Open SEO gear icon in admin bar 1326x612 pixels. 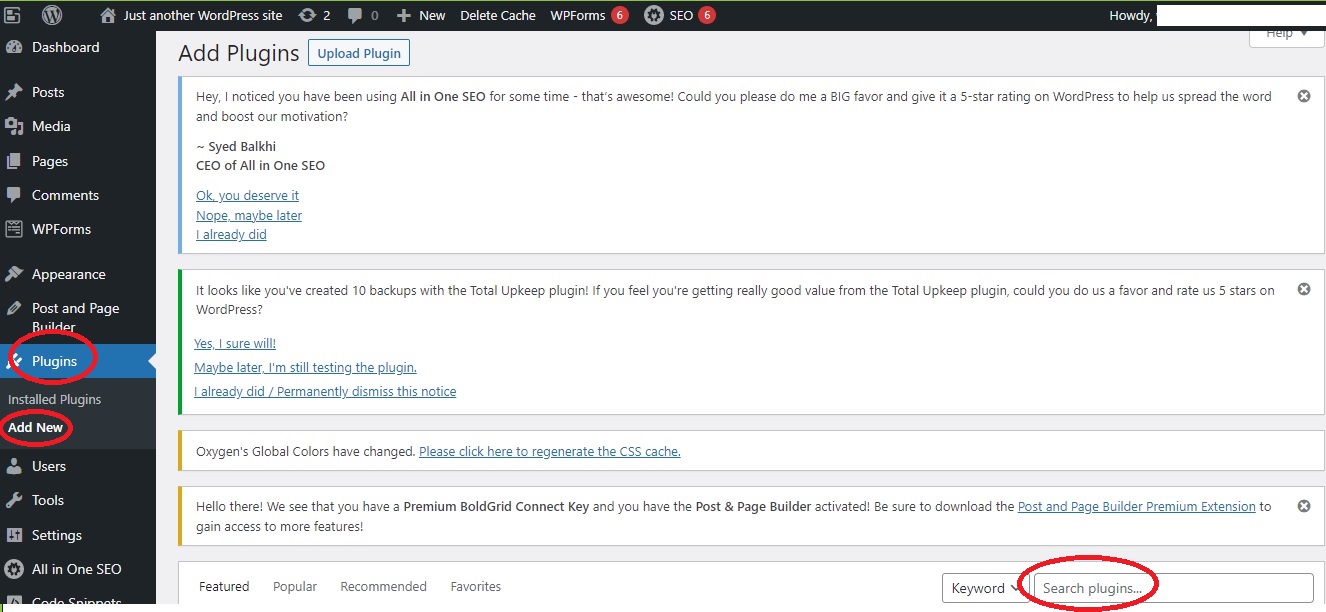[653, 15]
